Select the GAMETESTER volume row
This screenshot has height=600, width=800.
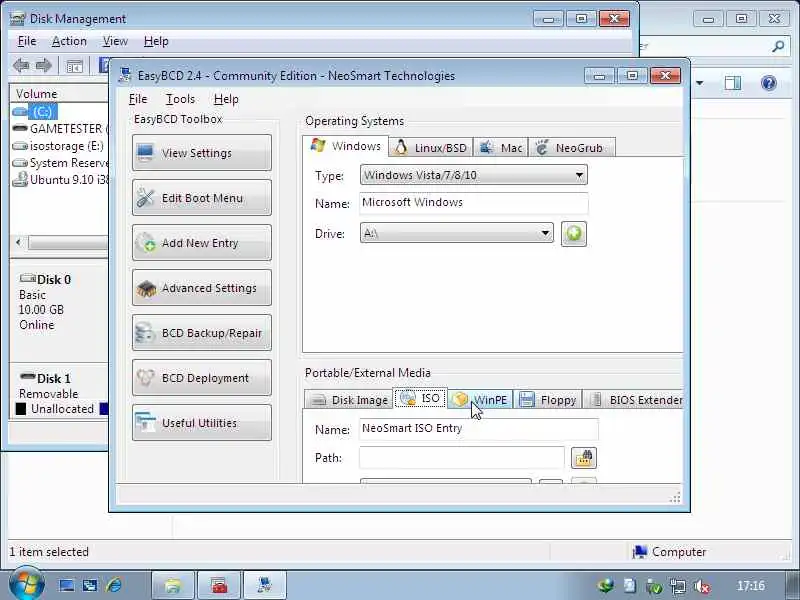[x=60, y=129]
